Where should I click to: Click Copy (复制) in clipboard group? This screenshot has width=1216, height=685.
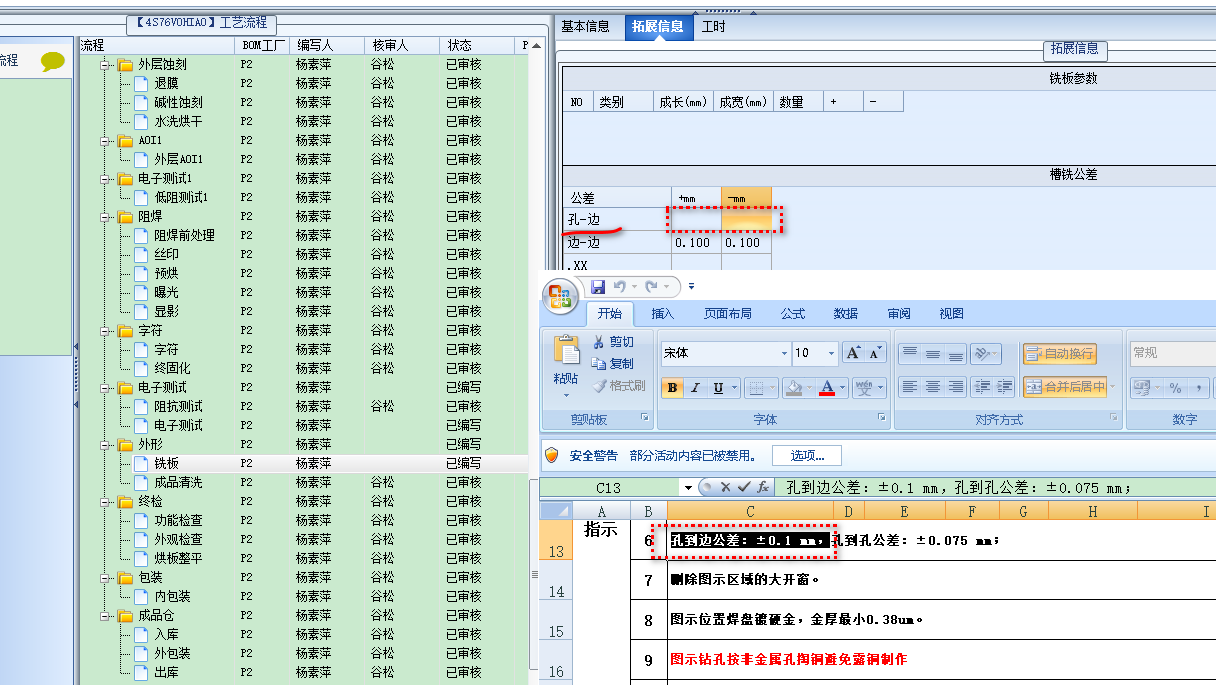point(612,364)
